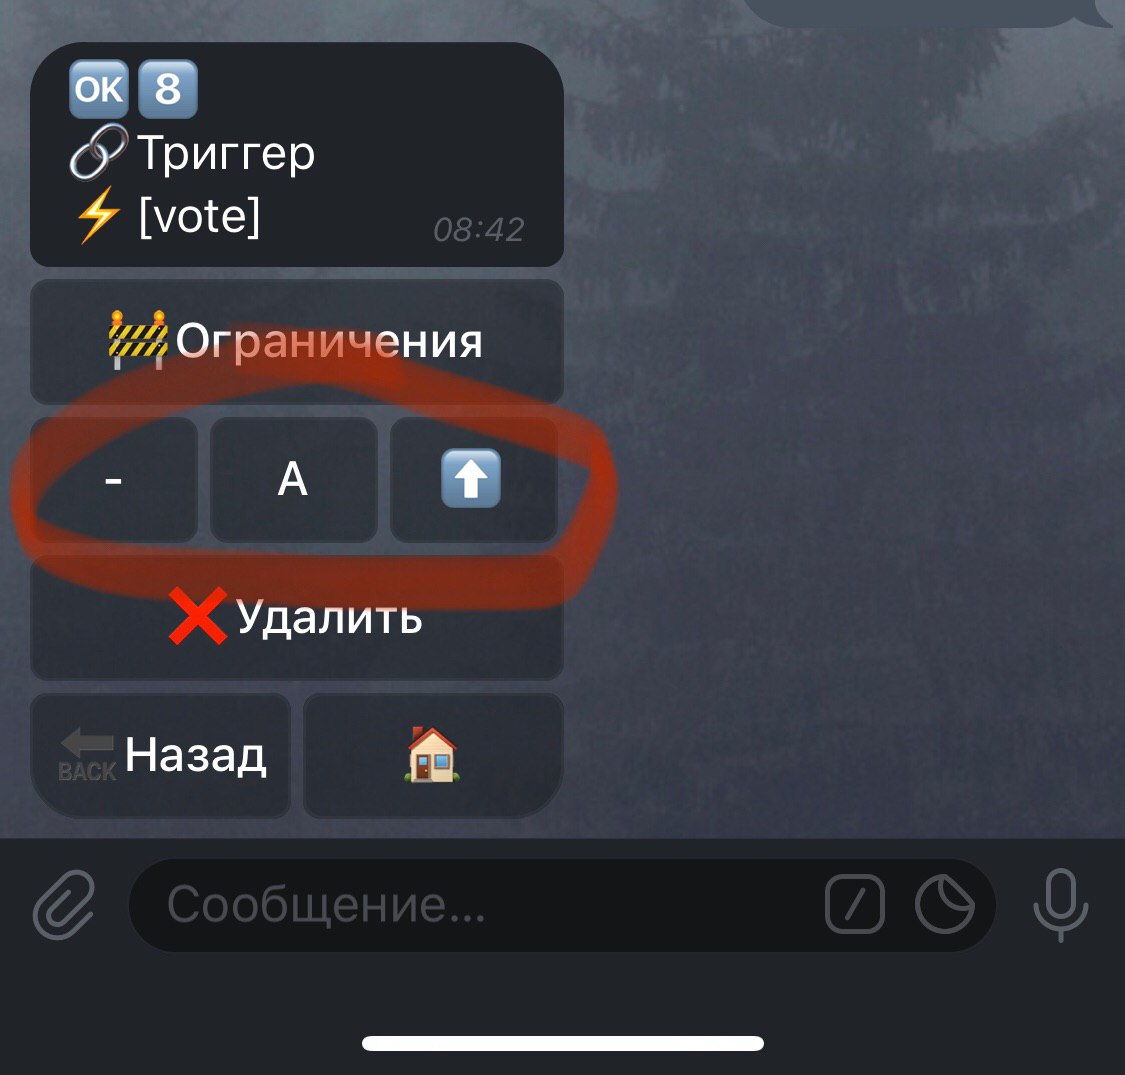Viewport: 1125px width, 1075px height.
Task: Toggle the letter A button
Action: click(x=293, y=479)
